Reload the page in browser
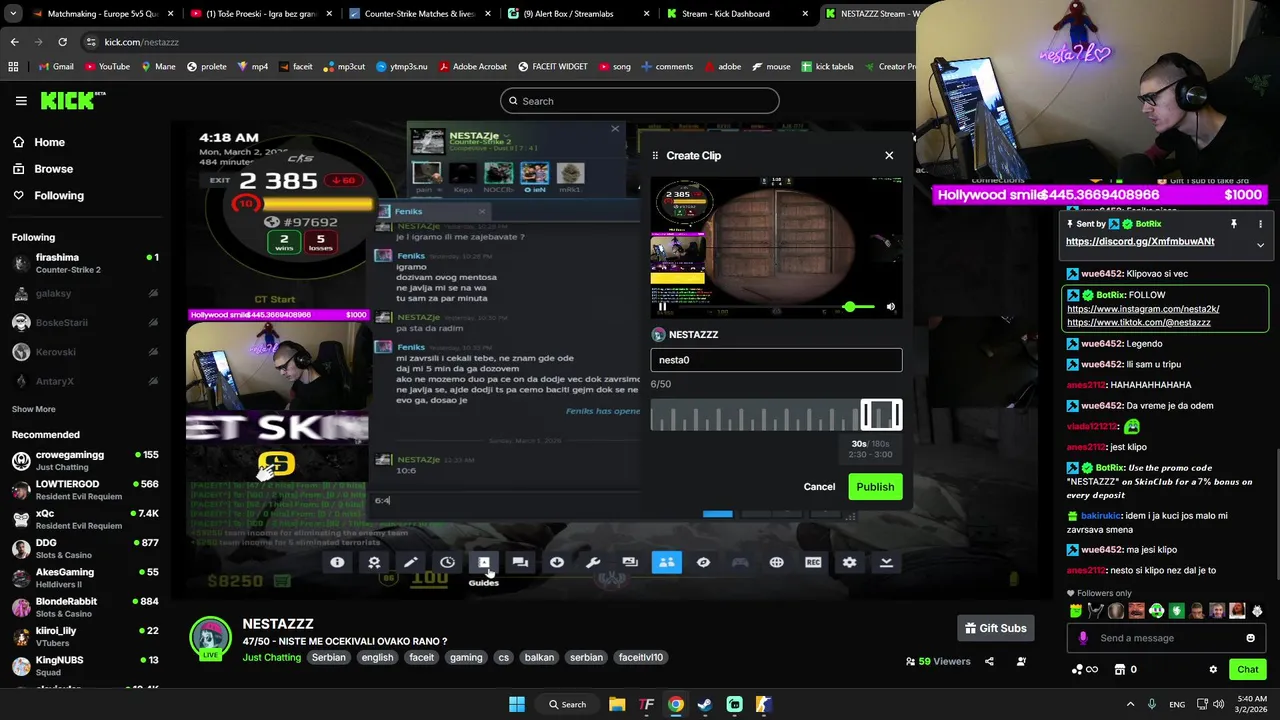 point(62,42)
